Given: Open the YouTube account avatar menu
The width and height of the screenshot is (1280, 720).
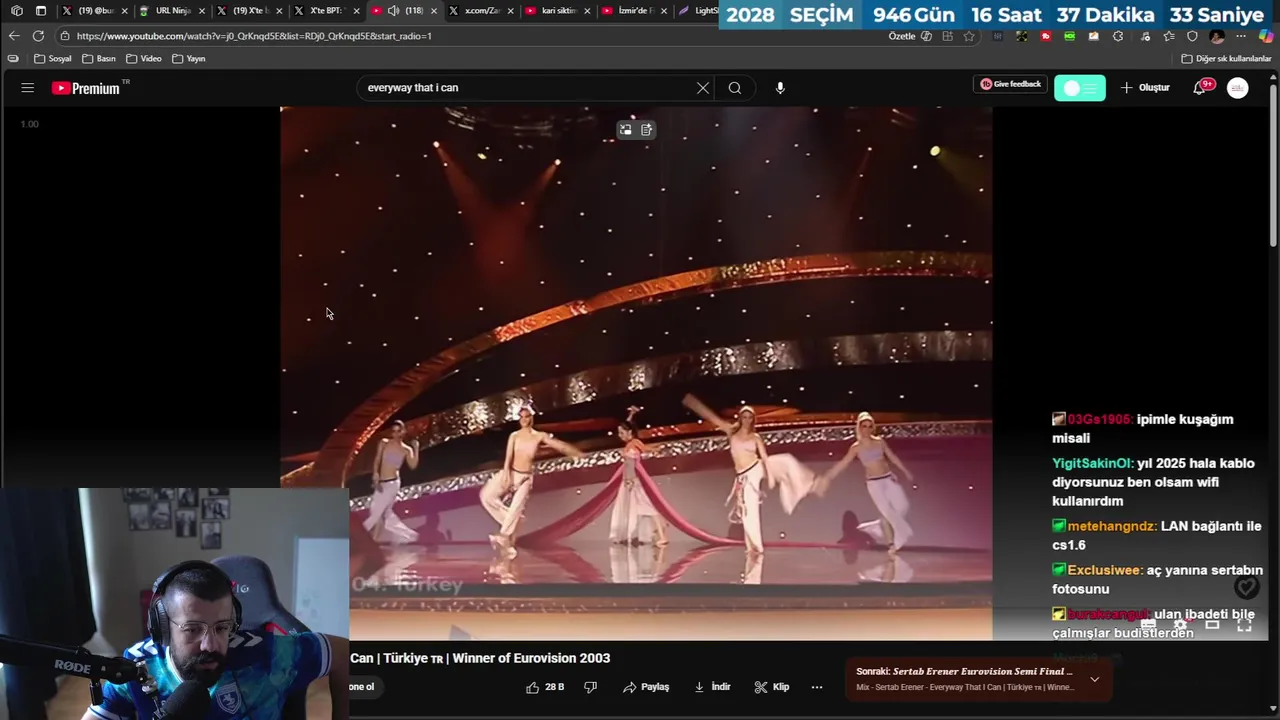Looking at the screenshot, I should click(x=1238, y=88).
